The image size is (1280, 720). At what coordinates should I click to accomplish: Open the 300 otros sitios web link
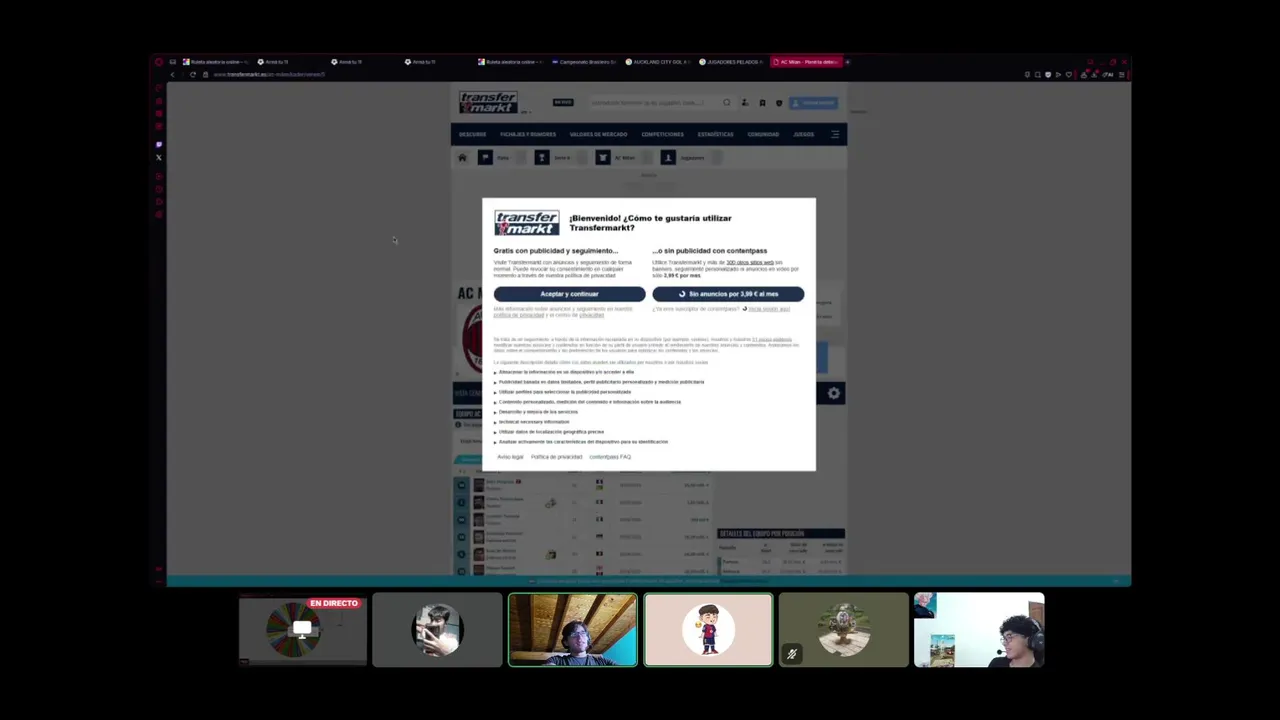click(x=750, y=262)
